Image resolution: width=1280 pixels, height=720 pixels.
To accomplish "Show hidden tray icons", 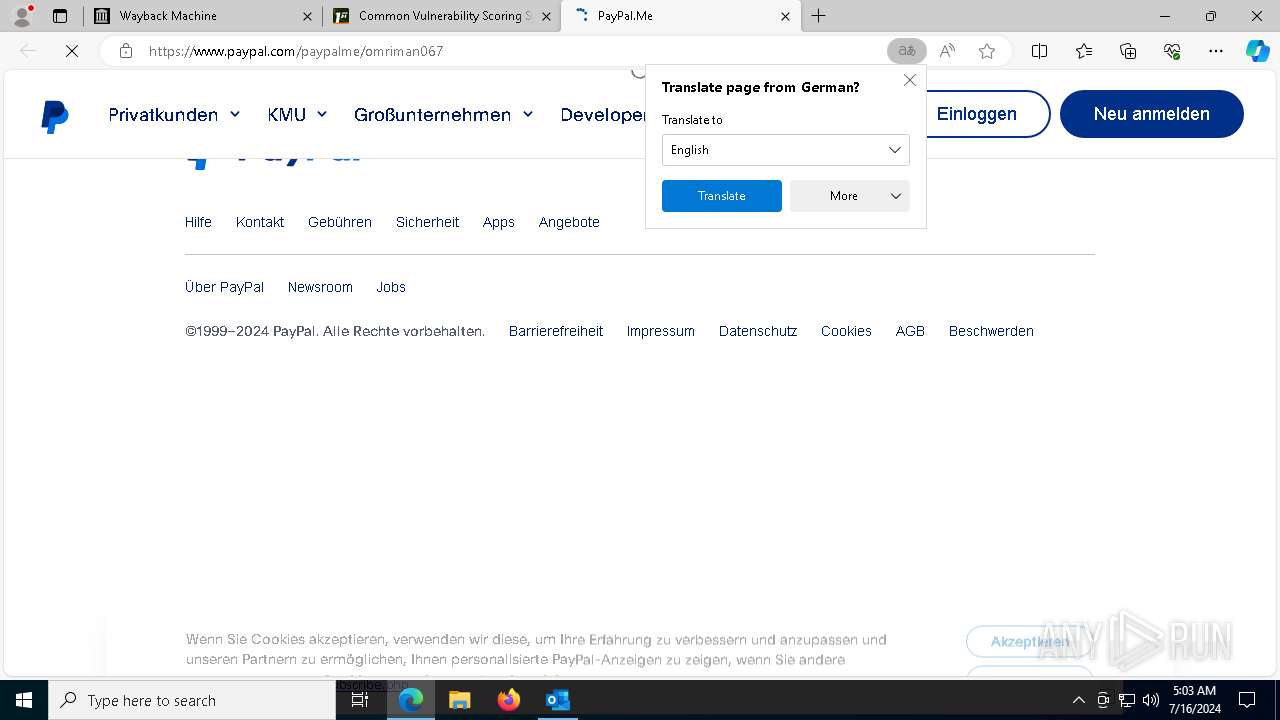I will click(1078, 700).
